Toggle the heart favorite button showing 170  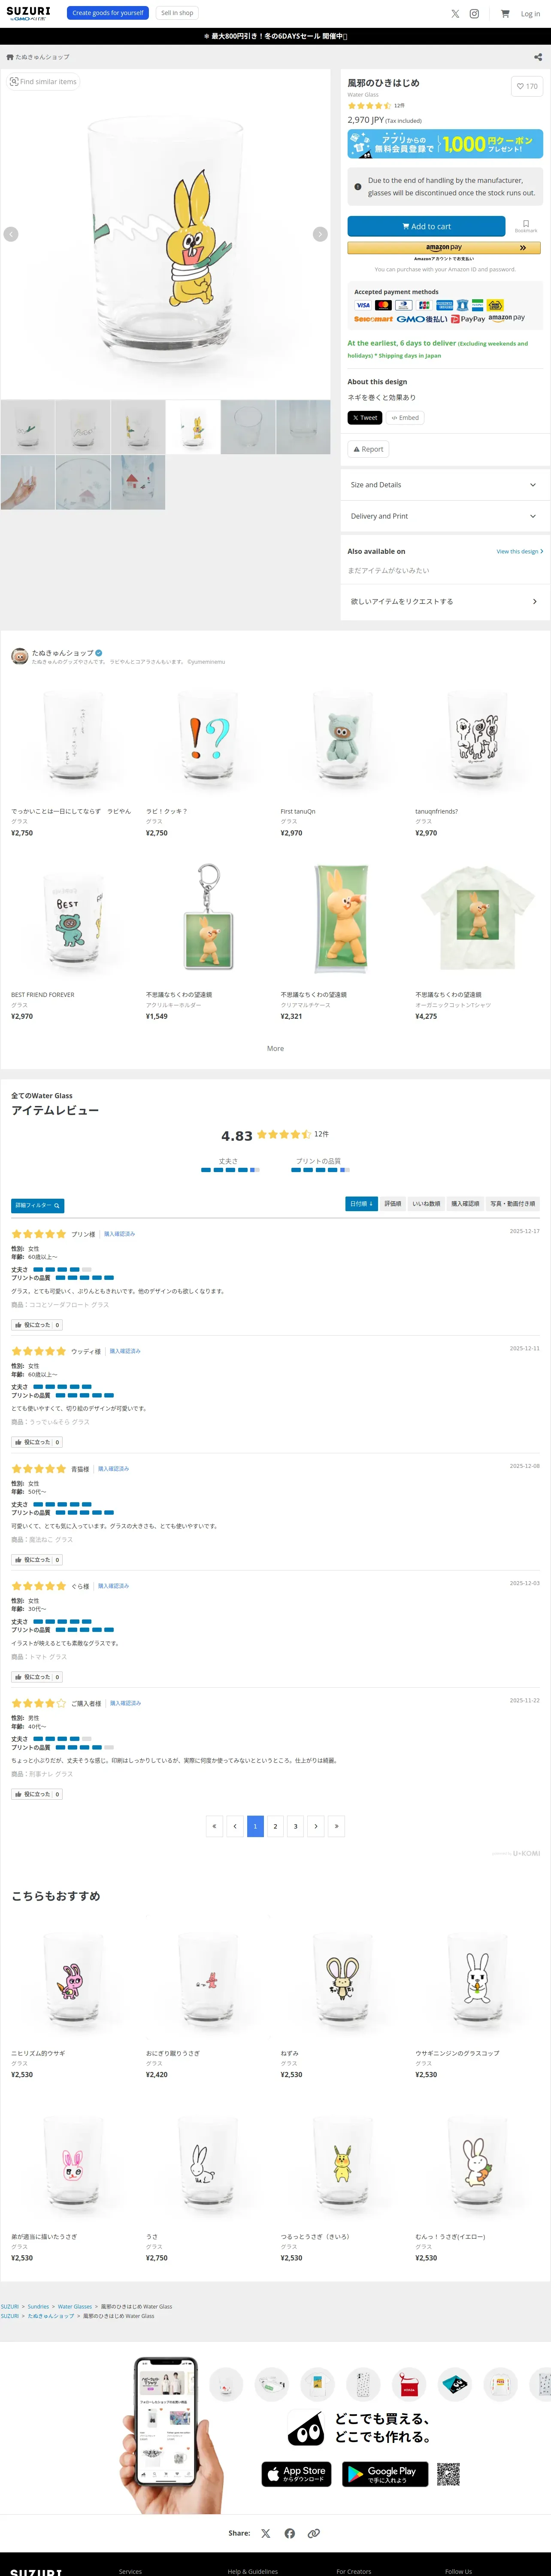pos(526,86)
